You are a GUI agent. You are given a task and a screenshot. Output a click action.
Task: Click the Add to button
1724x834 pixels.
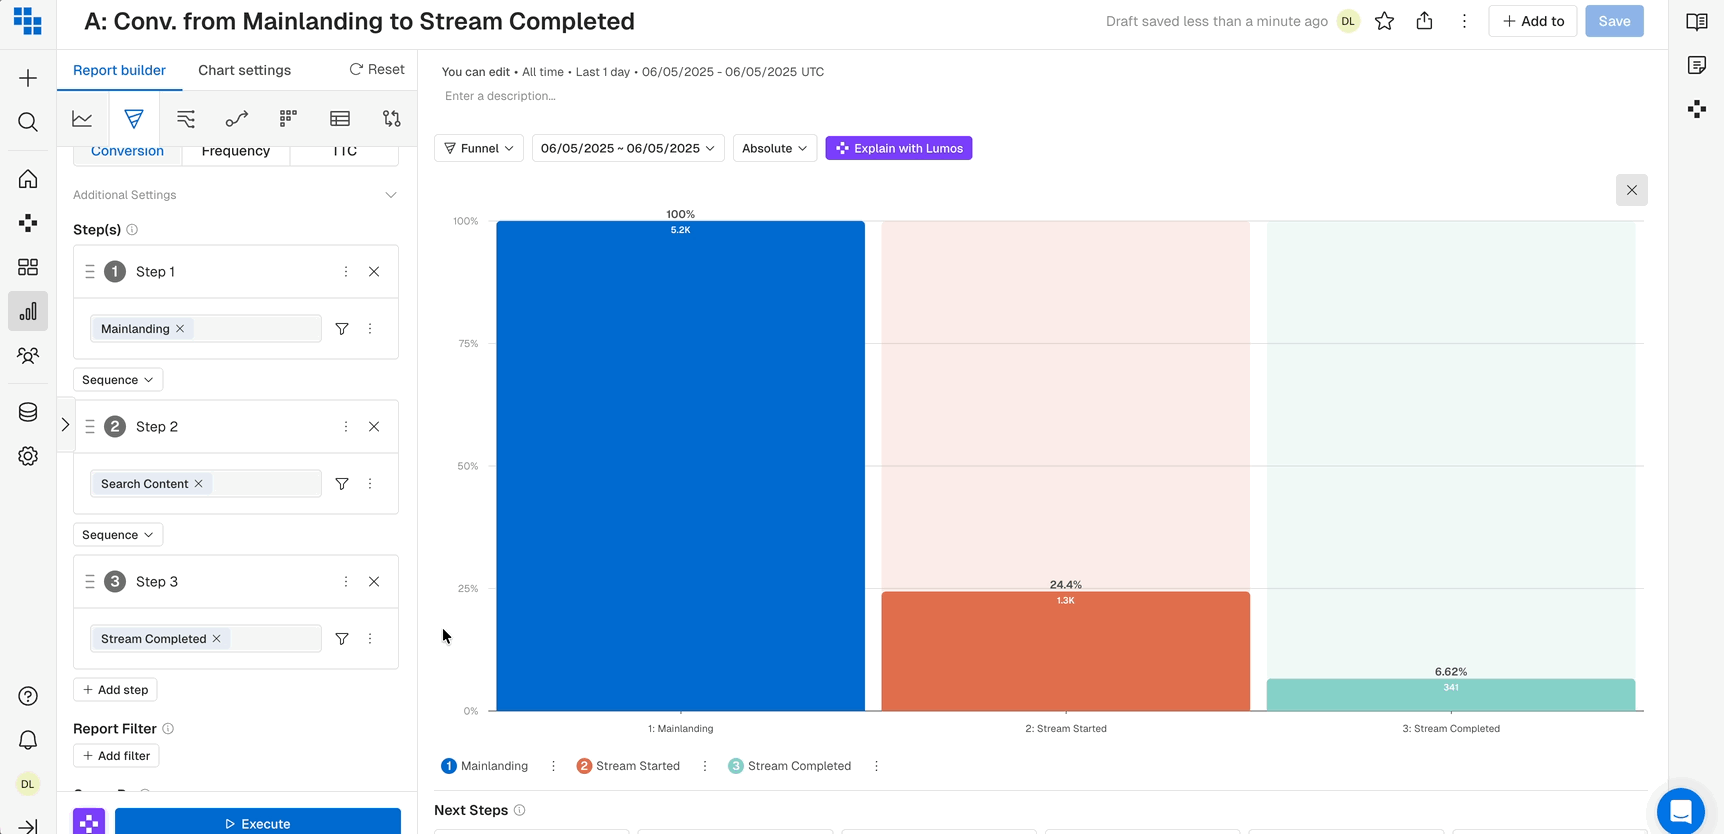point(1533,21)
